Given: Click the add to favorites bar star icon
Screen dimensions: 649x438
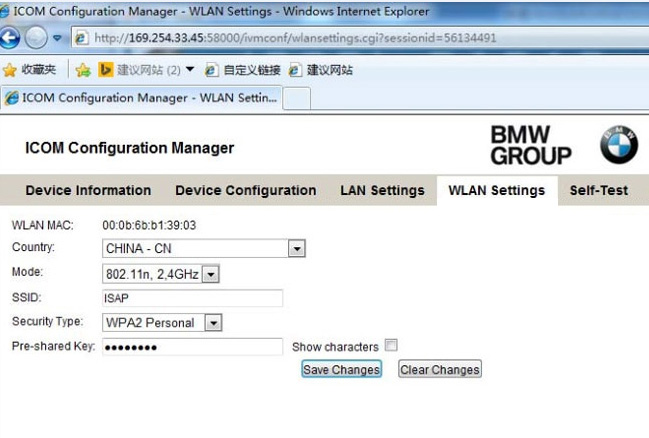Looking at the screenshot, I should (x=83, y=70).
